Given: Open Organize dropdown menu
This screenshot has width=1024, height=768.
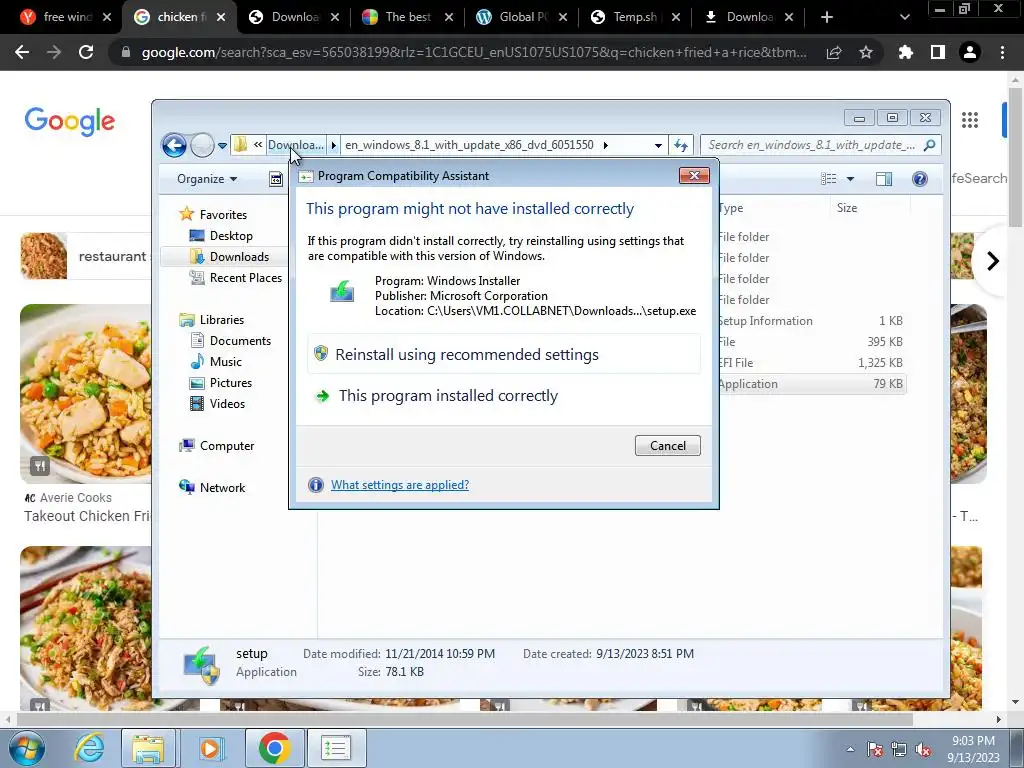Looking at the screenshot, I should [x=207, y=179].
